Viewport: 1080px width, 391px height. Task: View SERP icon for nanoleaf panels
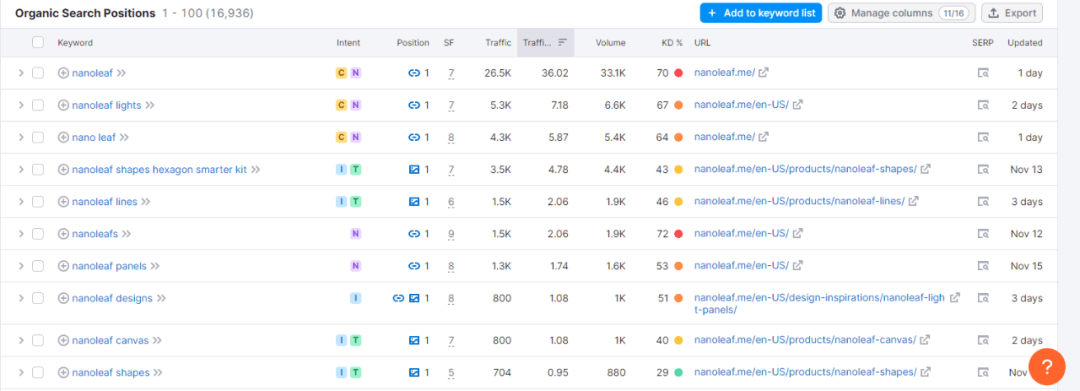point(983,266)
